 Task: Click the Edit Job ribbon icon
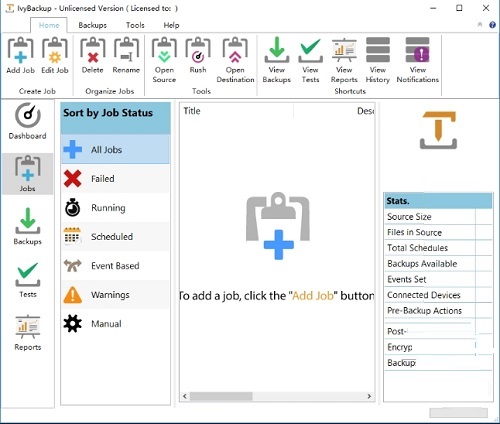coord(55,50)
